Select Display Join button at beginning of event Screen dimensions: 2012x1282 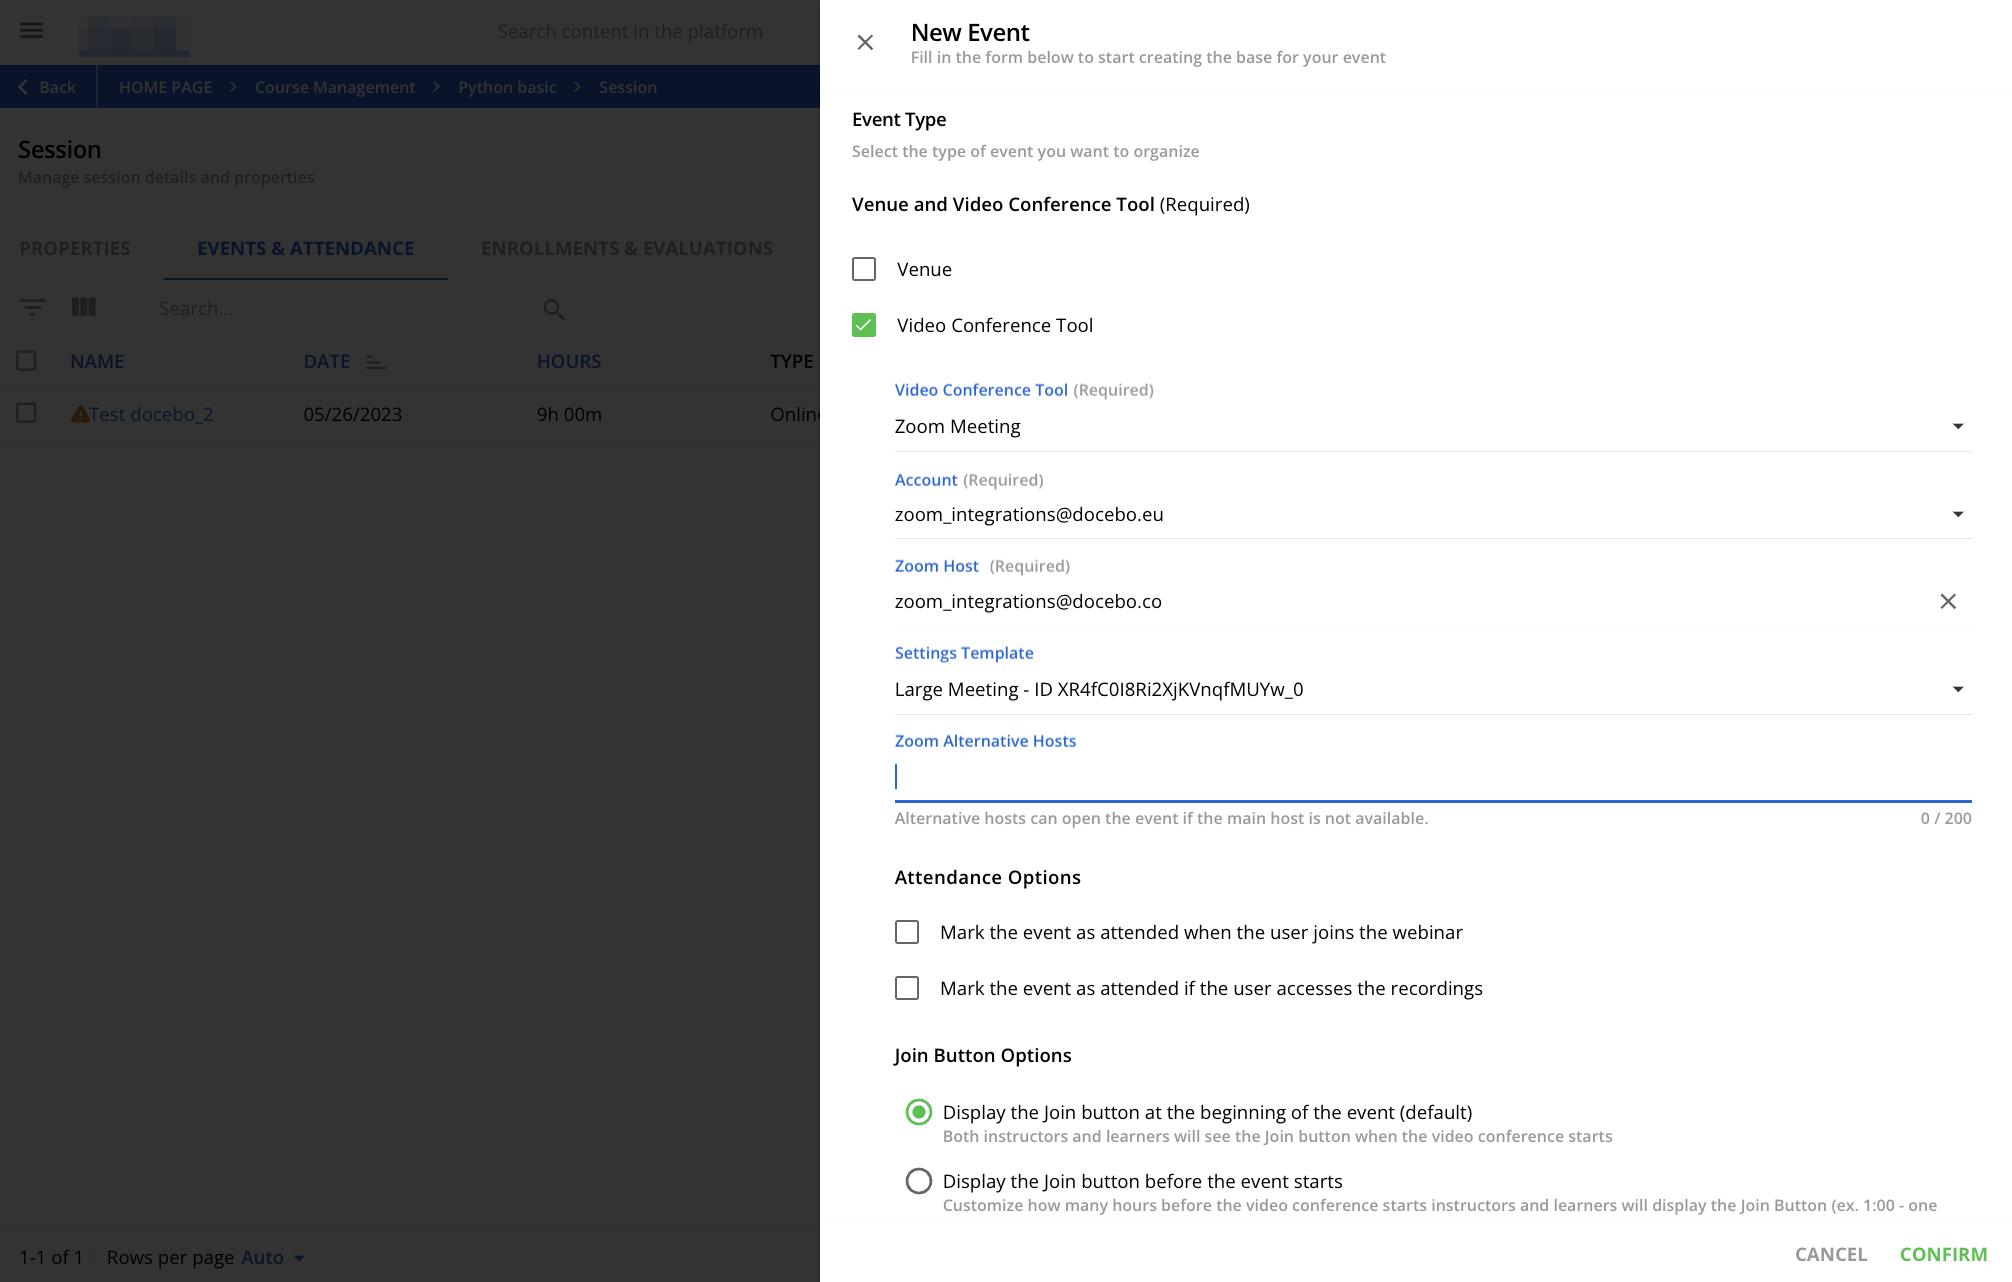pos(919,1112)
